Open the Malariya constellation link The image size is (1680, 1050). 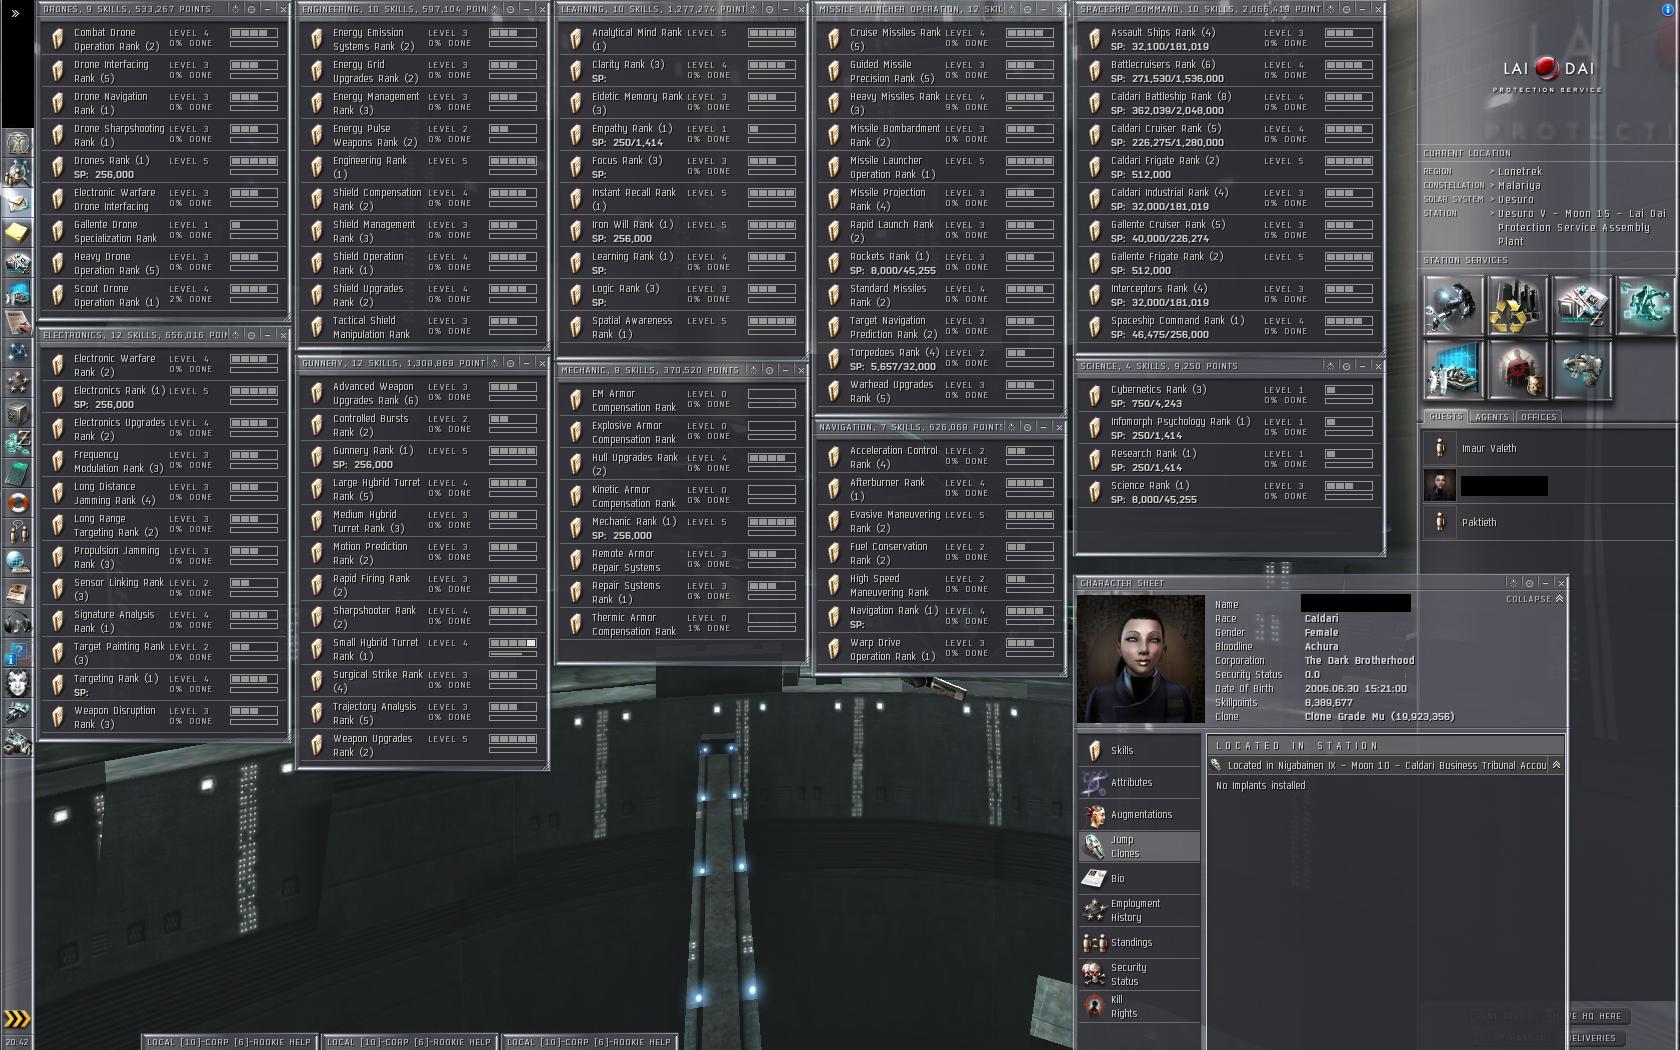1519,185
